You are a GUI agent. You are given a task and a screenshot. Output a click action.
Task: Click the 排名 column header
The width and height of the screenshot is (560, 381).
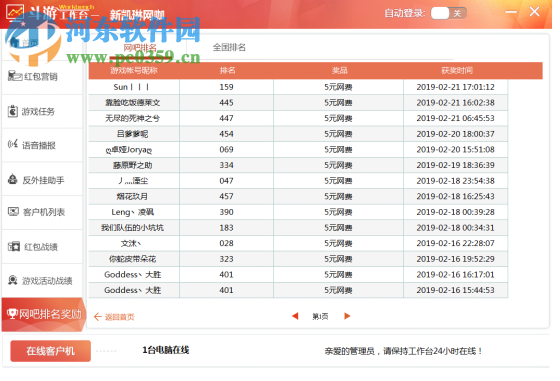tap(228, 70)
